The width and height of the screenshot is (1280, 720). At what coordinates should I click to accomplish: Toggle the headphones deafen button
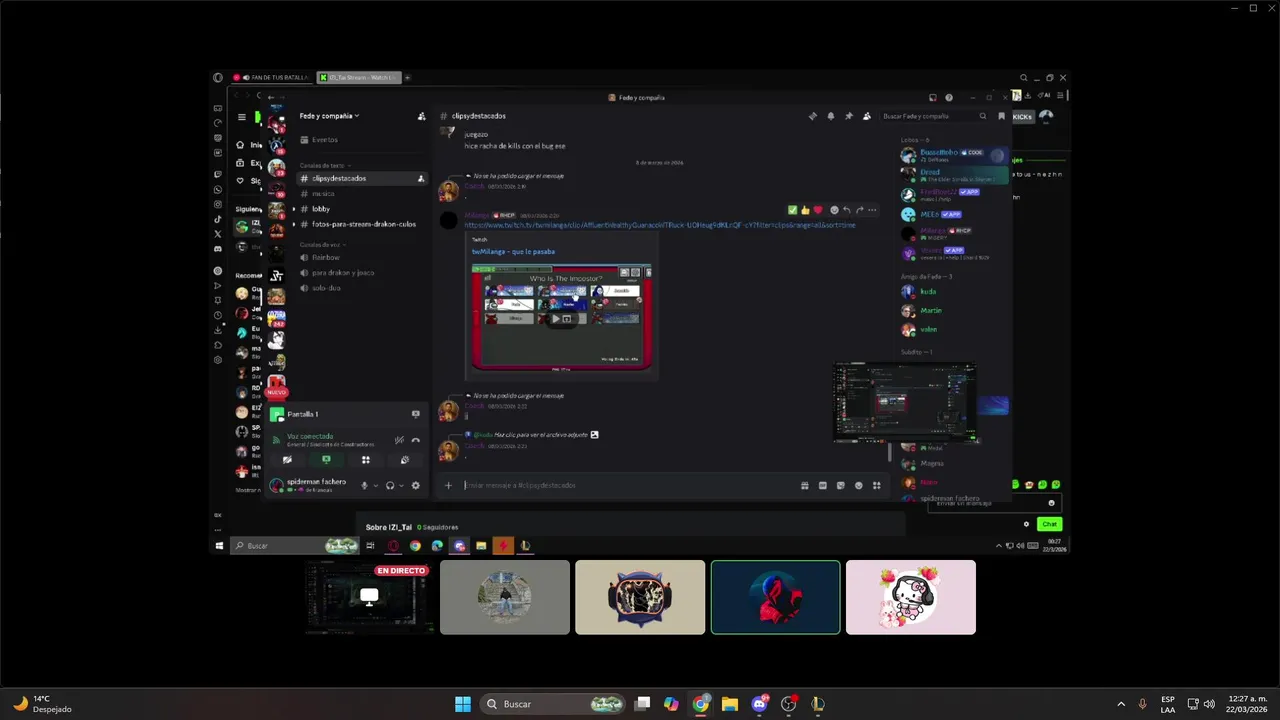[x=390, y=485]
